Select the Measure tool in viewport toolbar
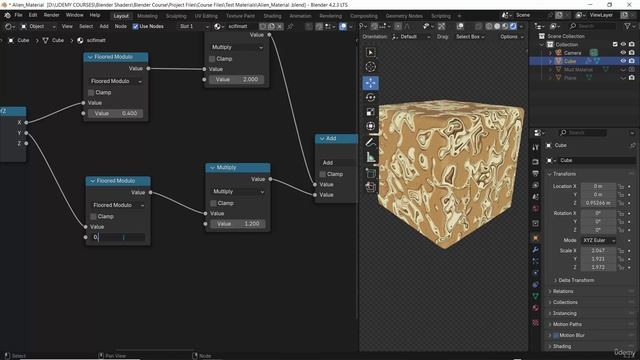 tap(371, 157)
